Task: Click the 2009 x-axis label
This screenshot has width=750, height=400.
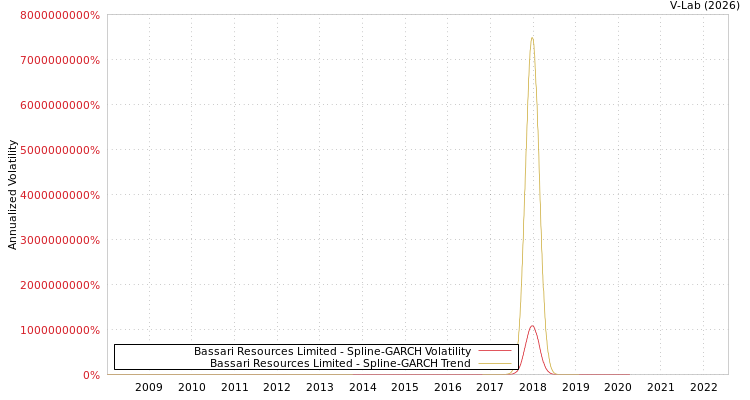Action: [x=149, y=387]
